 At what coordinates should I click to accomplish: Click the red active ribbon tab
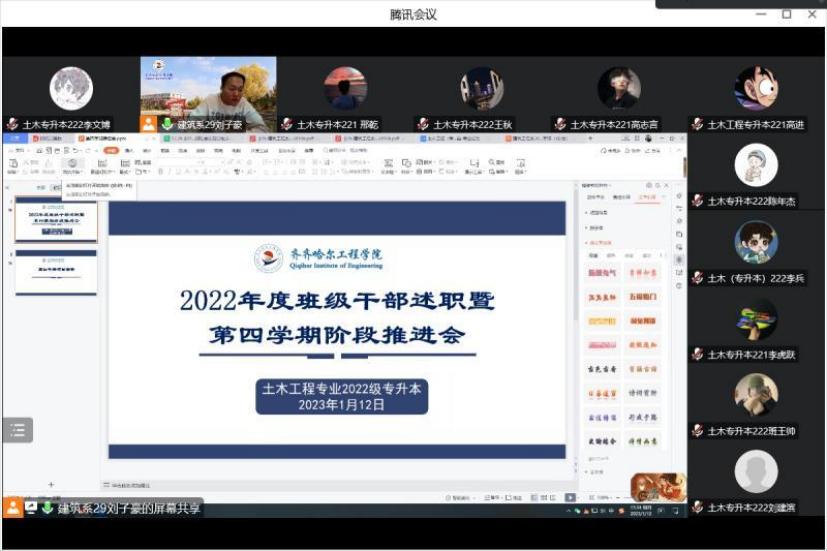coord(112,150)
